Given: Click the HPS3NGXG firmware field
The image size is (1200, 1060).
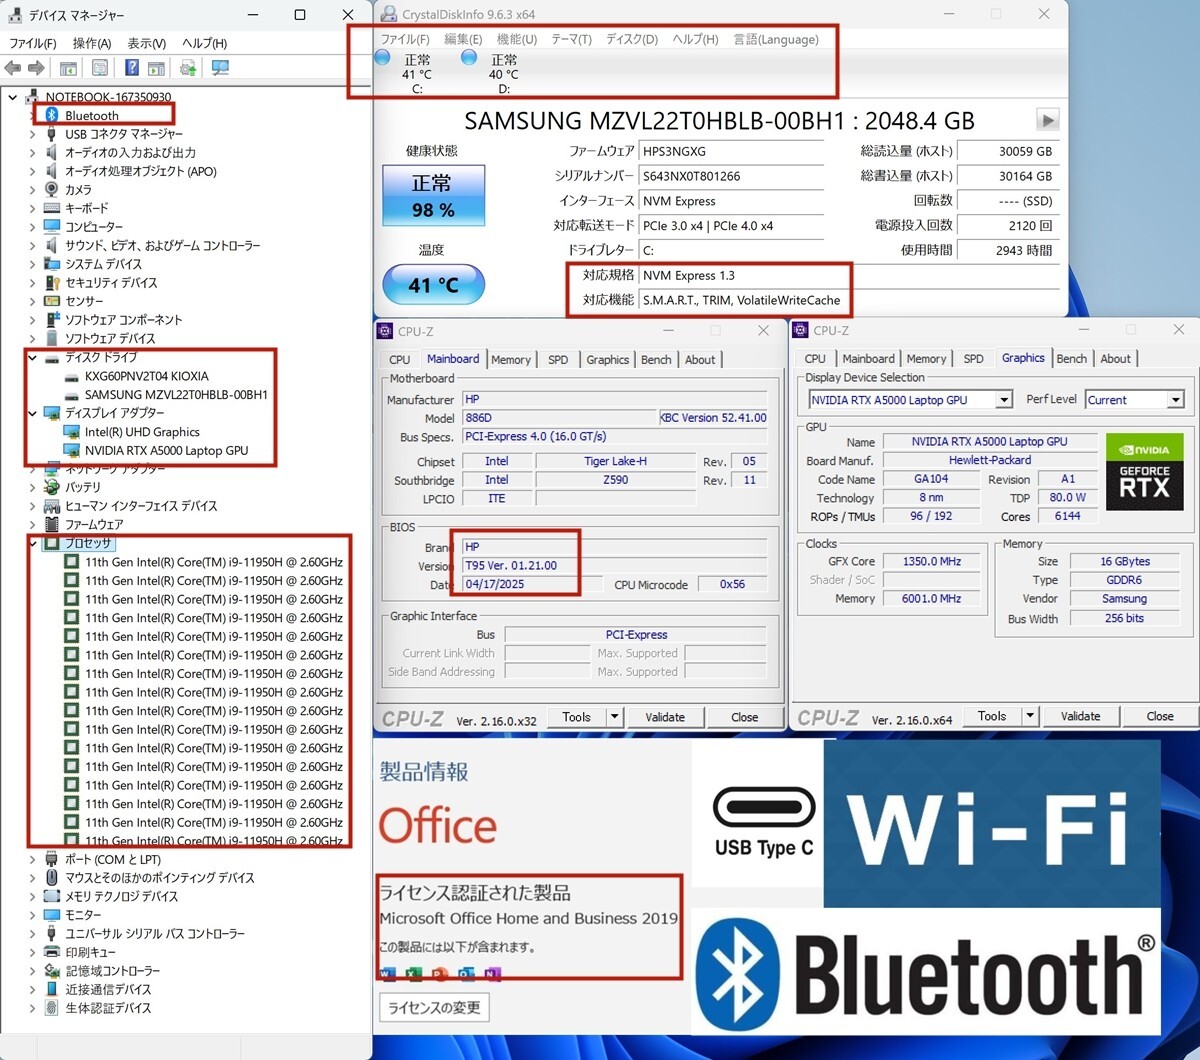Looking at the screenshot, I should pyautogui.click(x=732, y=151).
